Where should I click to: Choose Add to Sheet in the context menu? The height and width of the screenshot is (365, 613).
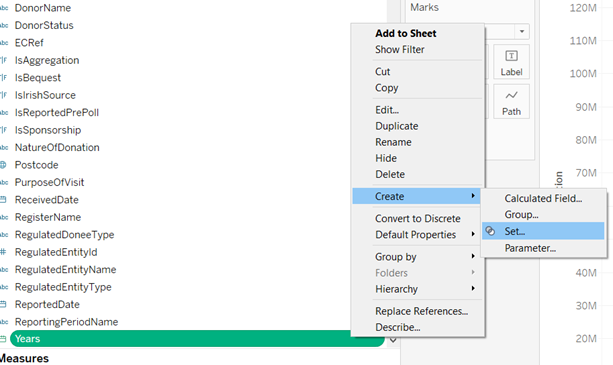405,34
